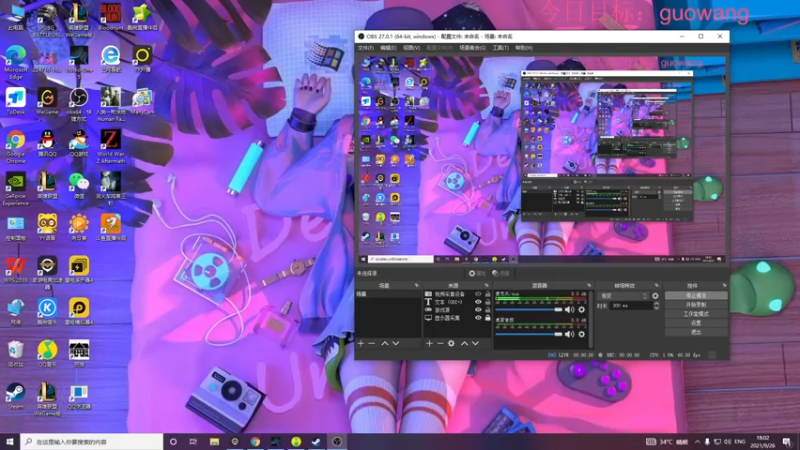Adjust the microphone volume slider

tap(529, 309)
